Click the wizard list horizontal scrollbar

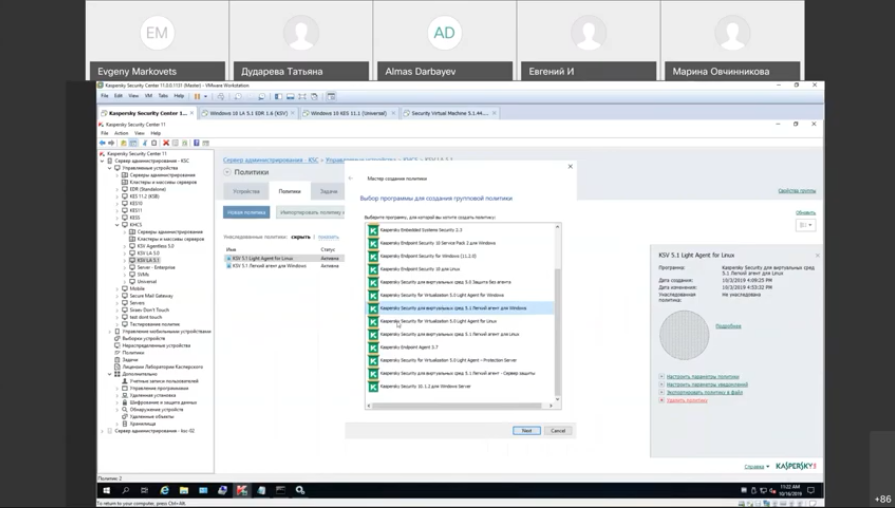pos(457,406)
